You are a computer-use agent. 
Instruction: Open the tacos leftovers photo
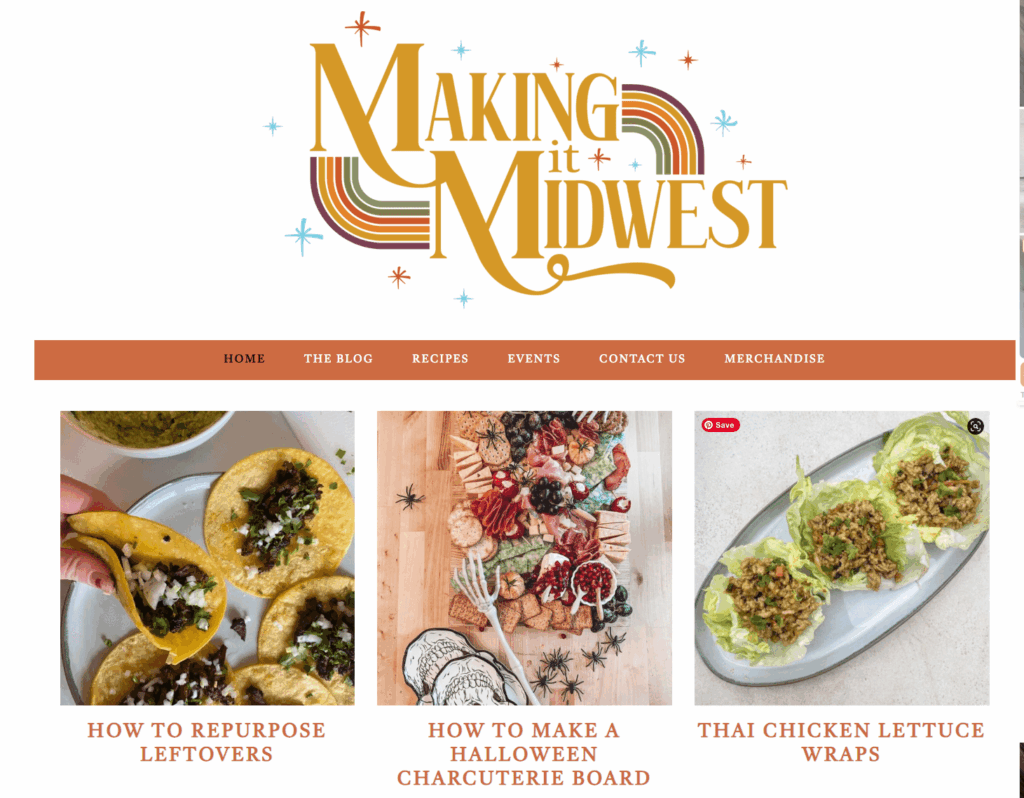(208, 558)
